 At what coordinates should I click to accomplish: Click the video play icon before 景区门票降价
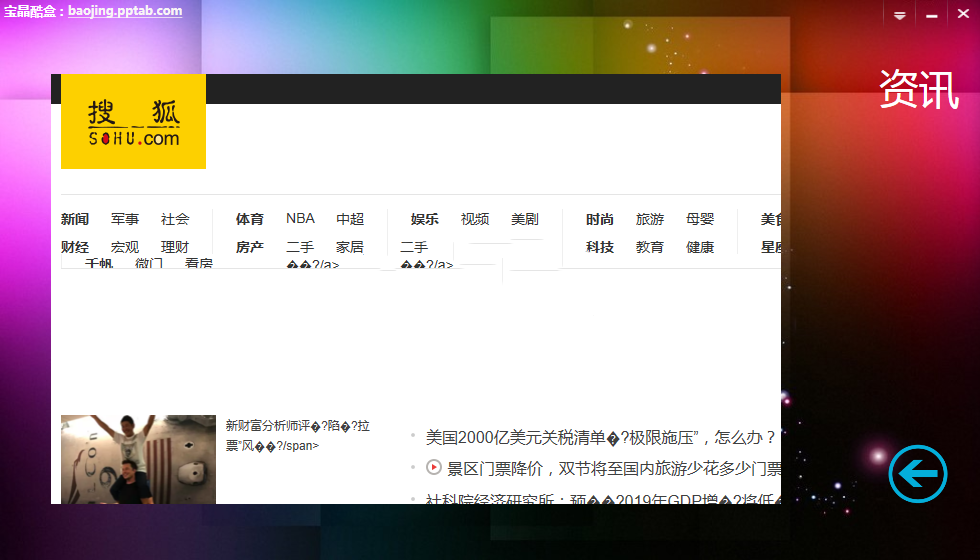coord(434,467)
